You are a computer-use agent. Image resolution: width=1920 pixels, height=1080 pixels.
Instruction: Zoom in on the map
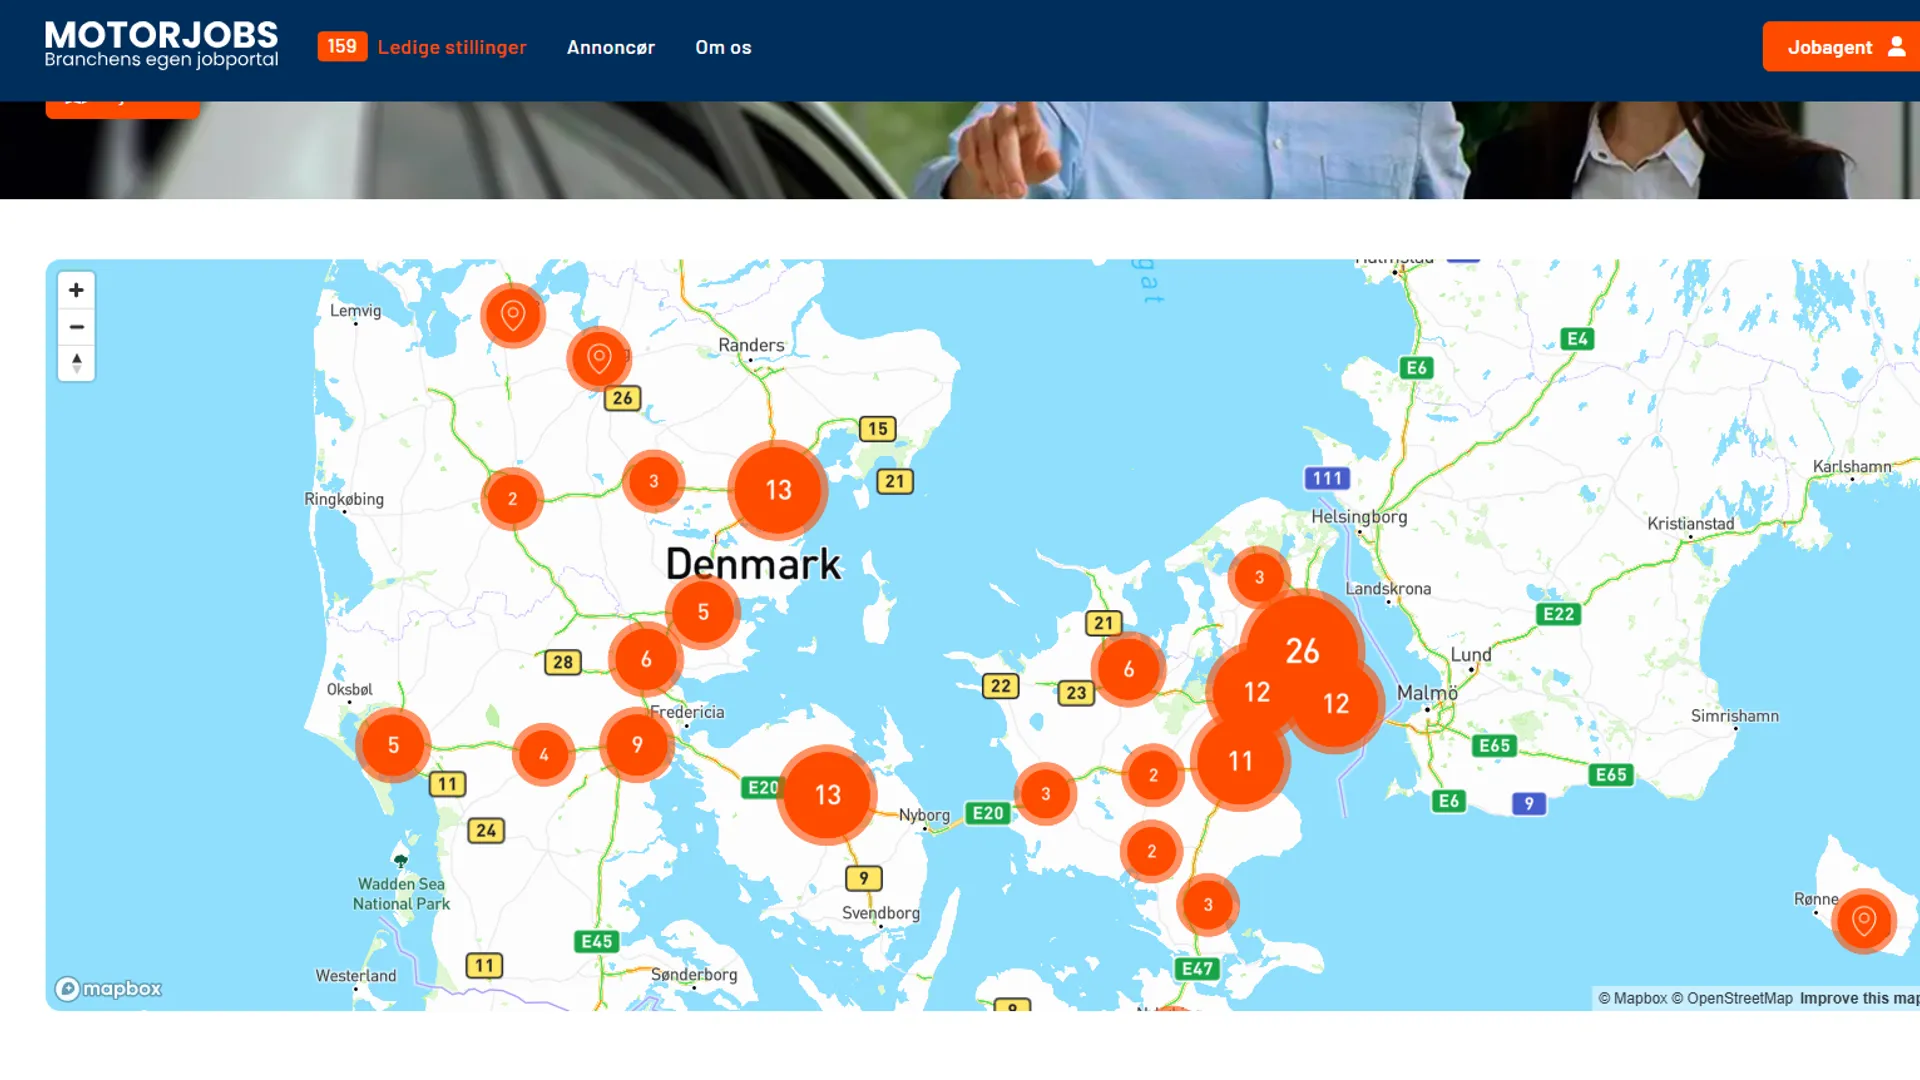[76, 289]
